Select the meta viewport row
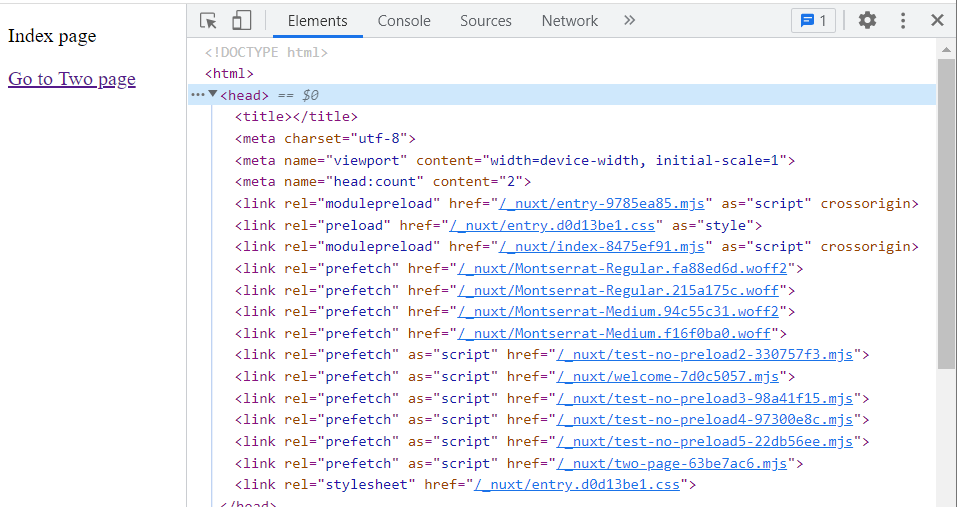This screenshot has height=507, width=957. coord(515,160)
